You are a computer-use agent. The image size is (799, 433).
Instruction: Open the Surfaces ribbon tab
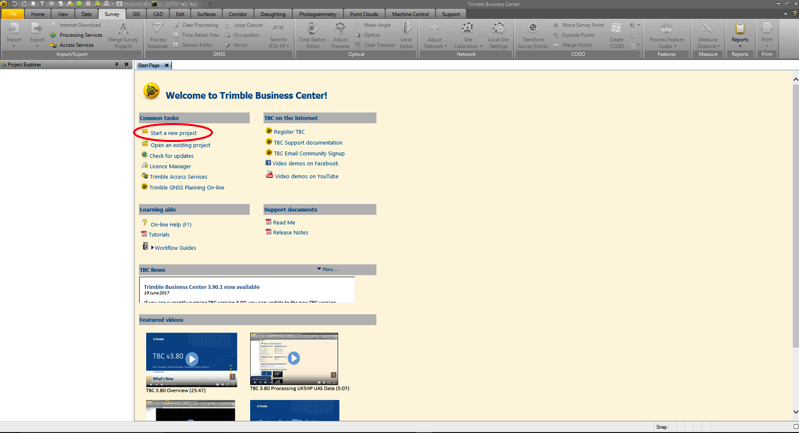pos(206,14)
